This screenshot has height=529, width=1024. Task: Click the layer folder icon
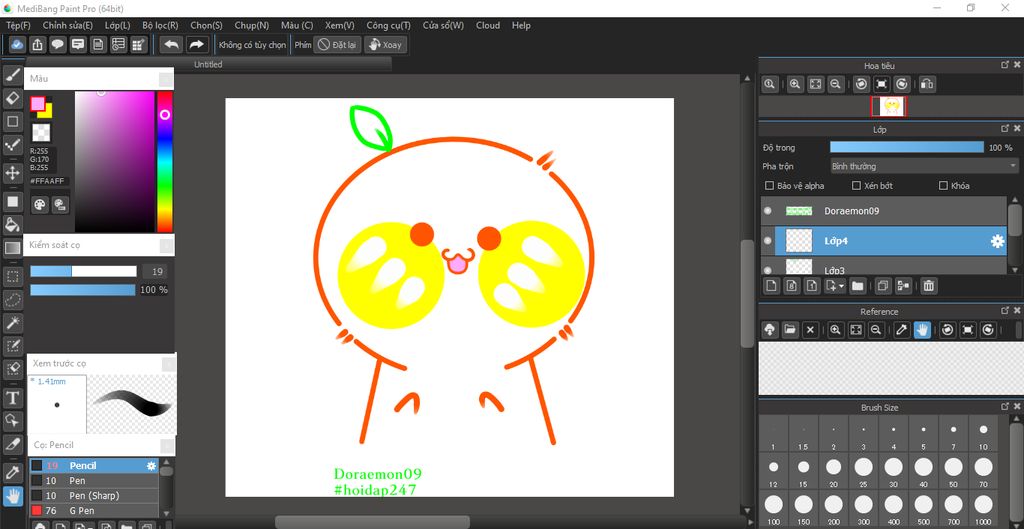pos(857,286)
